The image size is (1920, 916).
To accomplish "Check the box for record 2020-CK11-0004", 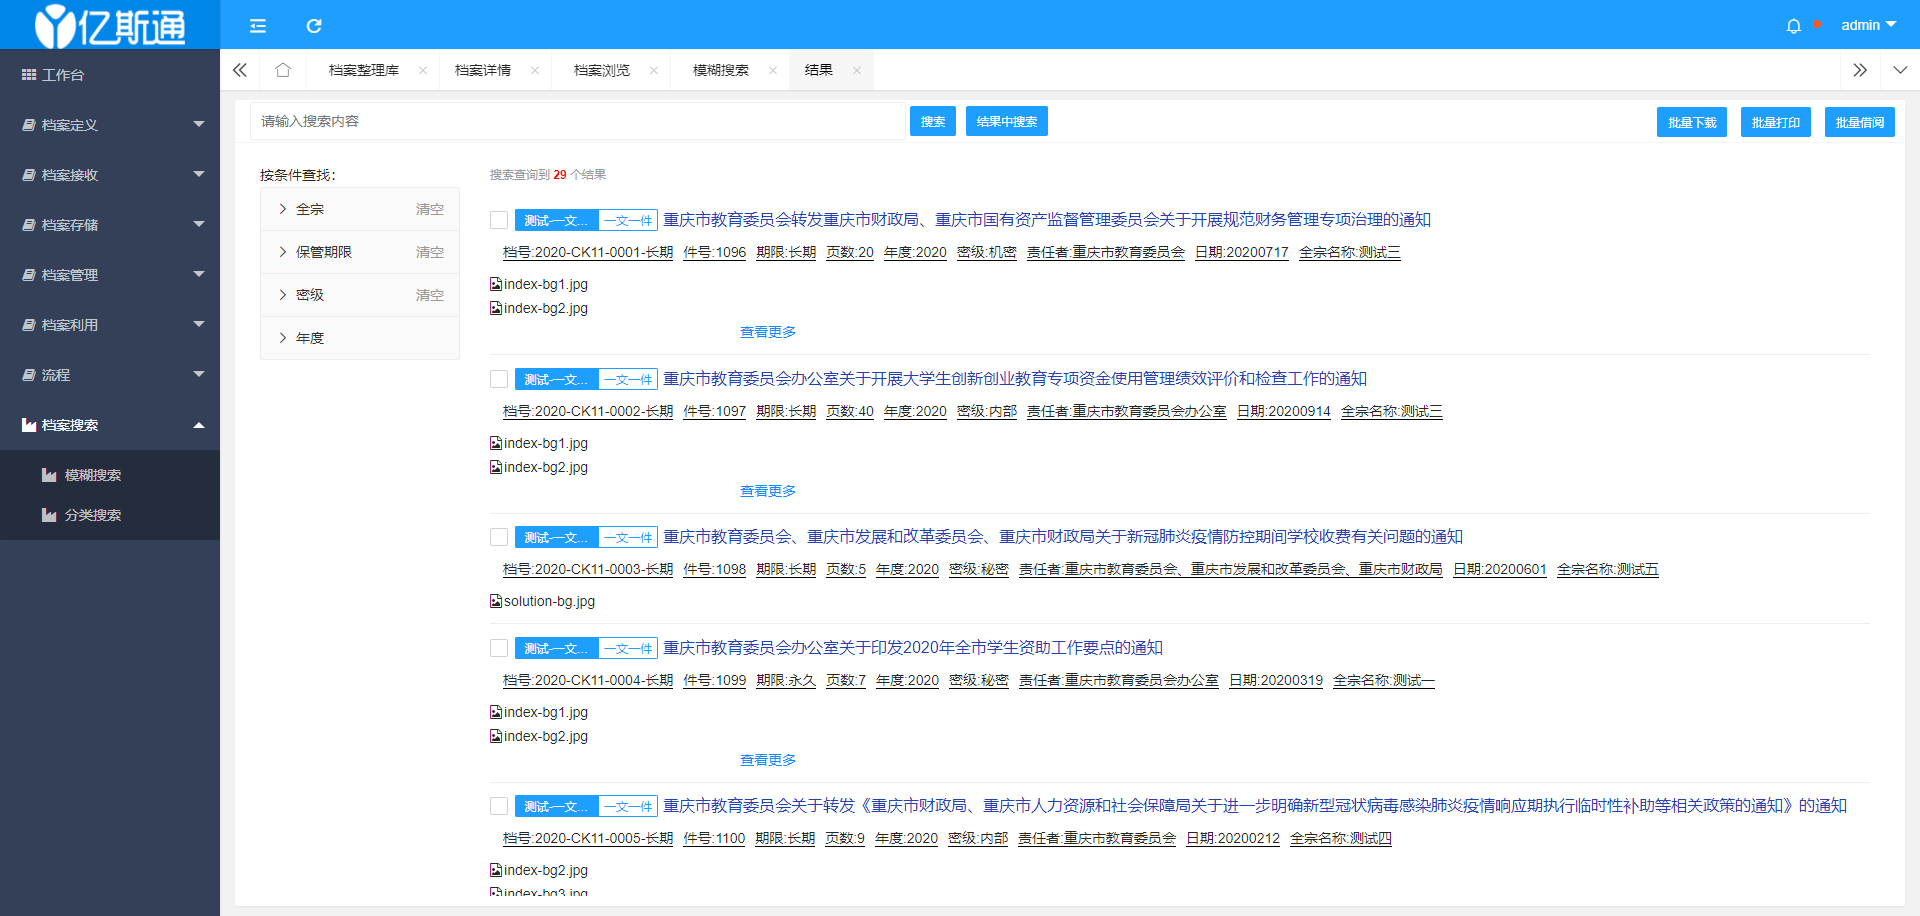I will click(x=499, y=648).
